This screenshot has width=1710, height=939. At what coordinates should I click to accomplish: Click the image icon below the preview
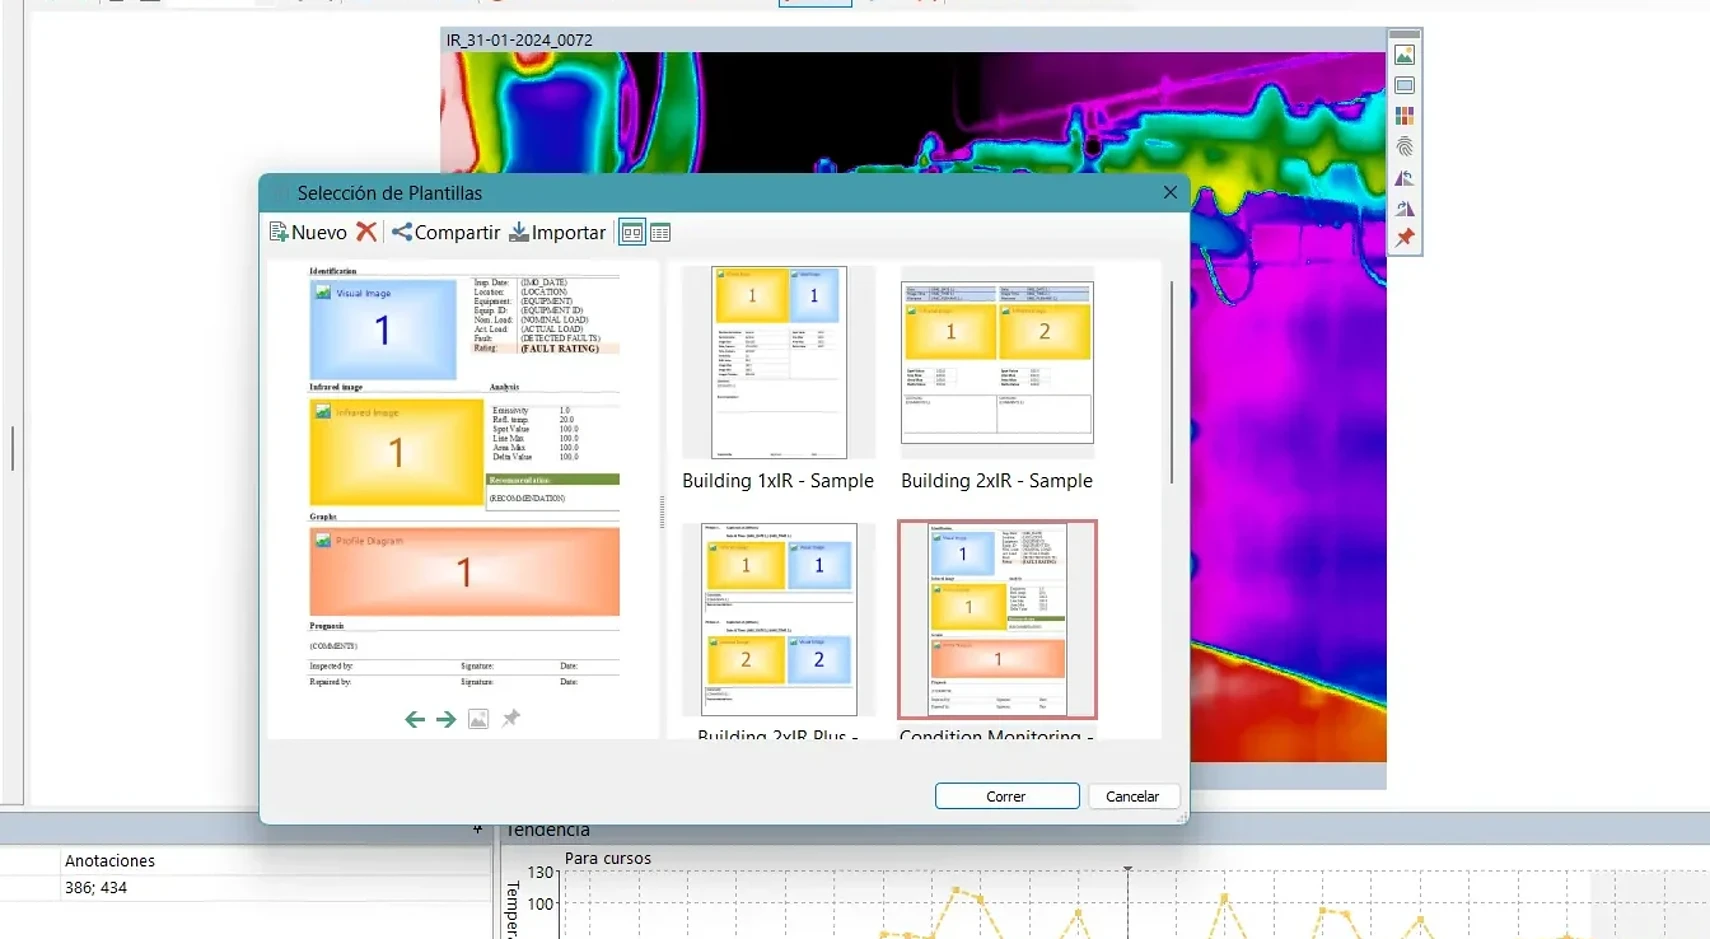[x=479, y=719]
